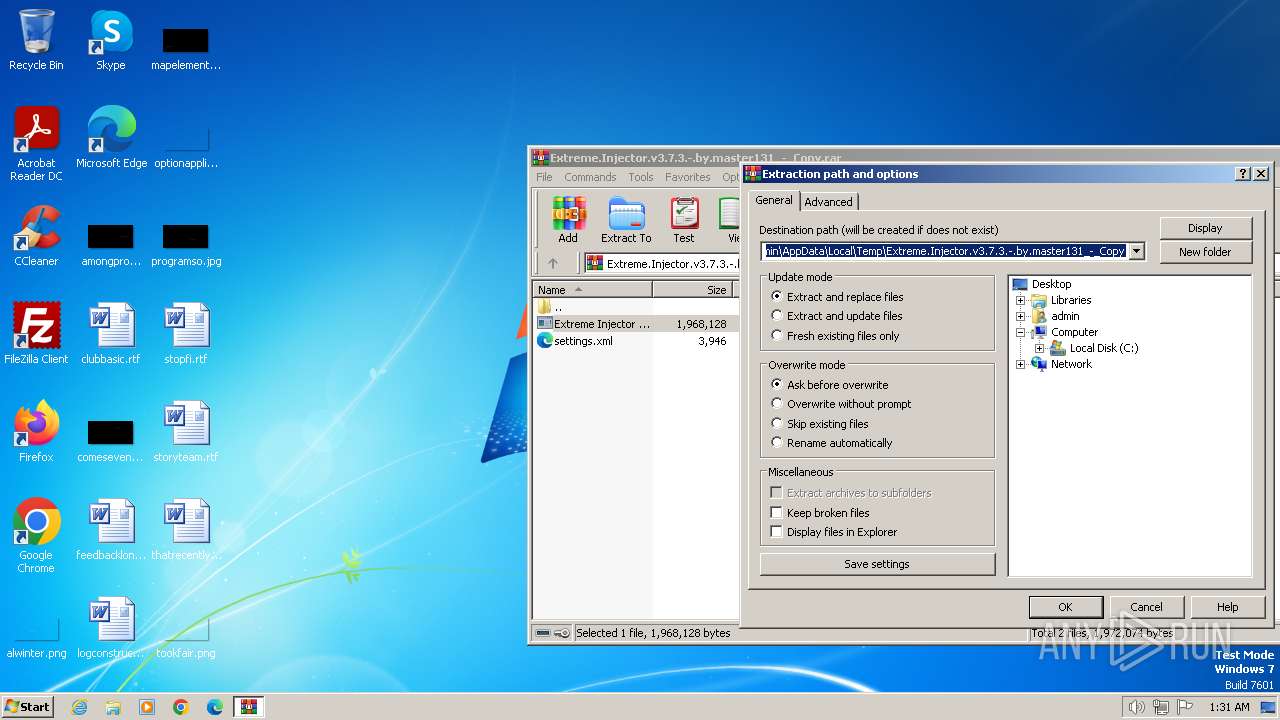Select stopfi.rtf desktop file
Image resolution: width=1280 pixels, height=720 pixels.
click(186, 334)
